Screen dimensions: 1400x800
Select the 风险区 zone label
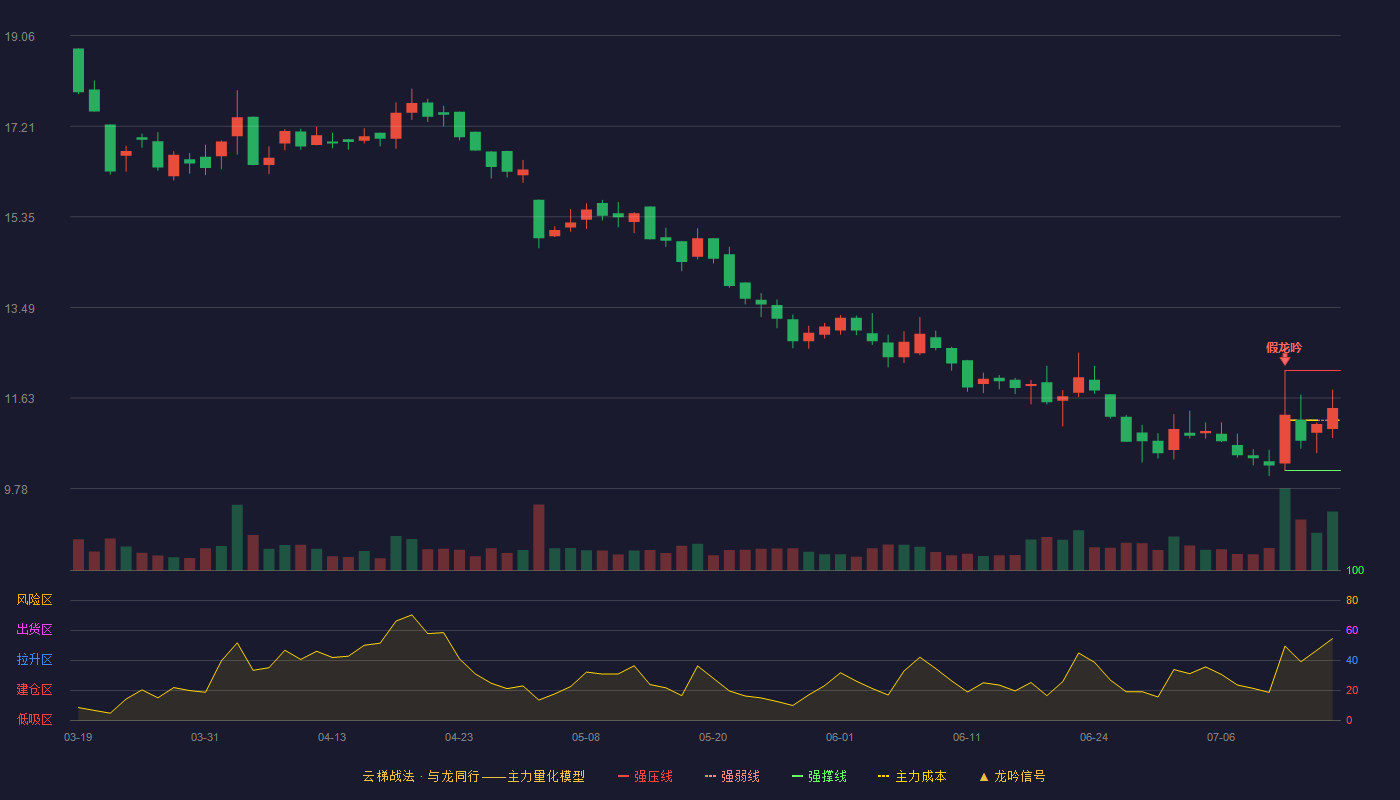click(34, 600)
